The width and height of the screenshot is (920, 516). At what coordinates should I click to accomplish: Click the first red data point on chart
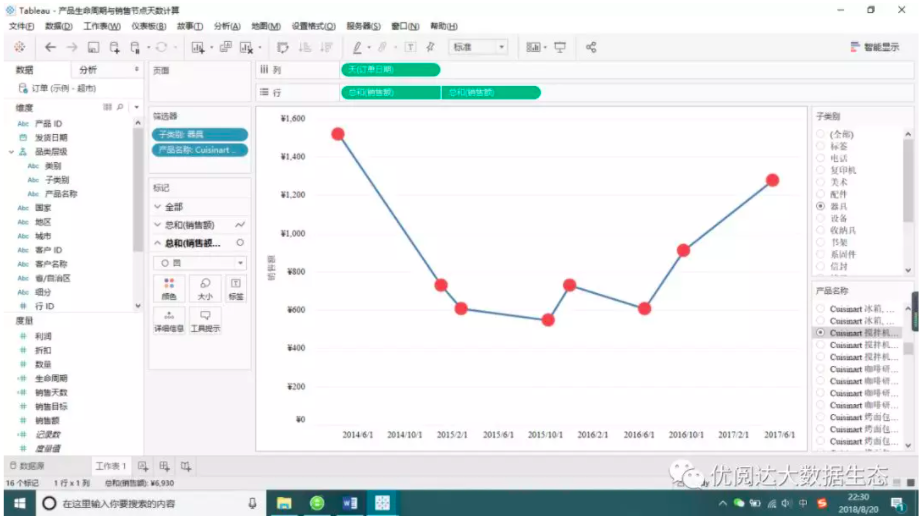[337, 134]
